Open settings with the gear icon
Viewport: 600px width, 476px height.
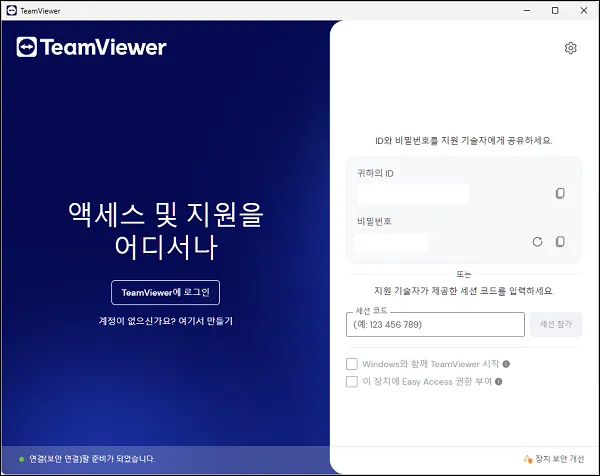pyautogui.click(x=570, y=48)
